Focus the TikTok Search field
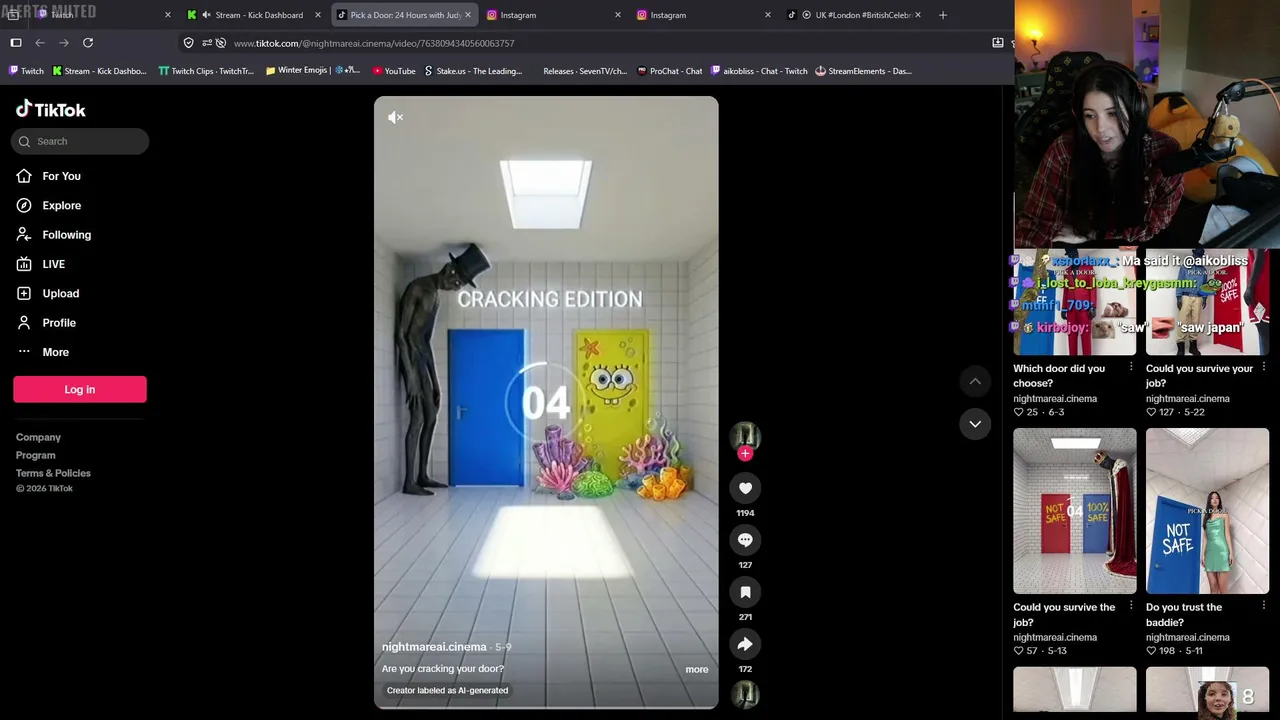Screen dimensions: 1280x720 pos(80,141)
